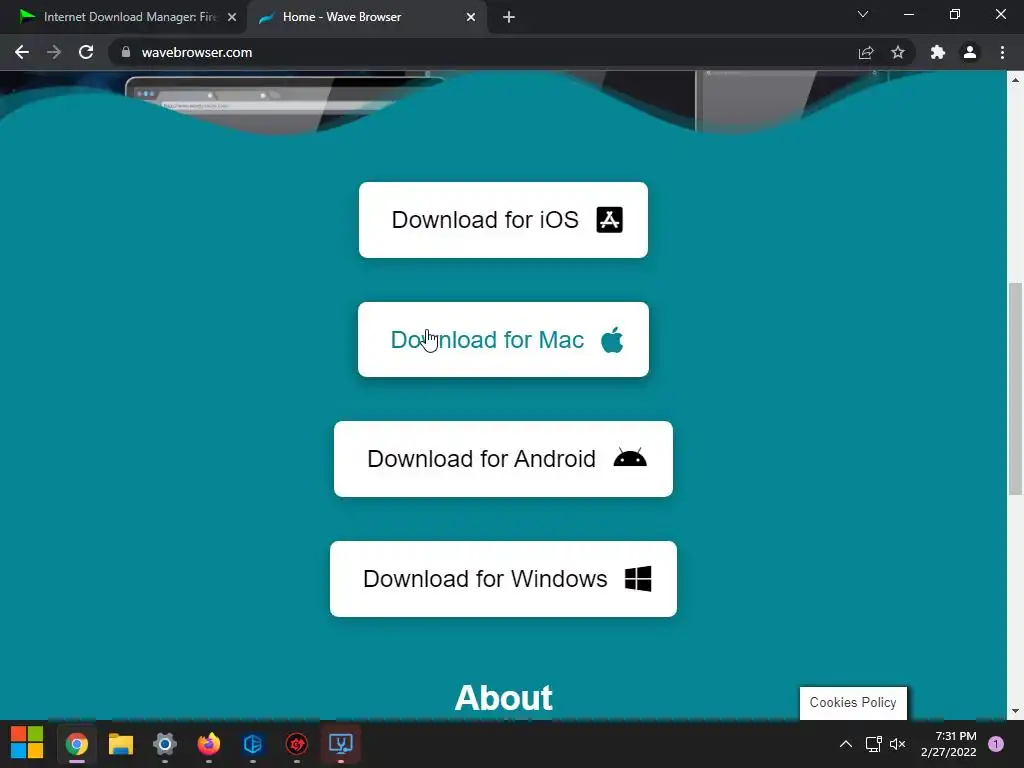Click Download for Android button
The width and height of the screenshot is (1024, 768).
tap(504, 459)
